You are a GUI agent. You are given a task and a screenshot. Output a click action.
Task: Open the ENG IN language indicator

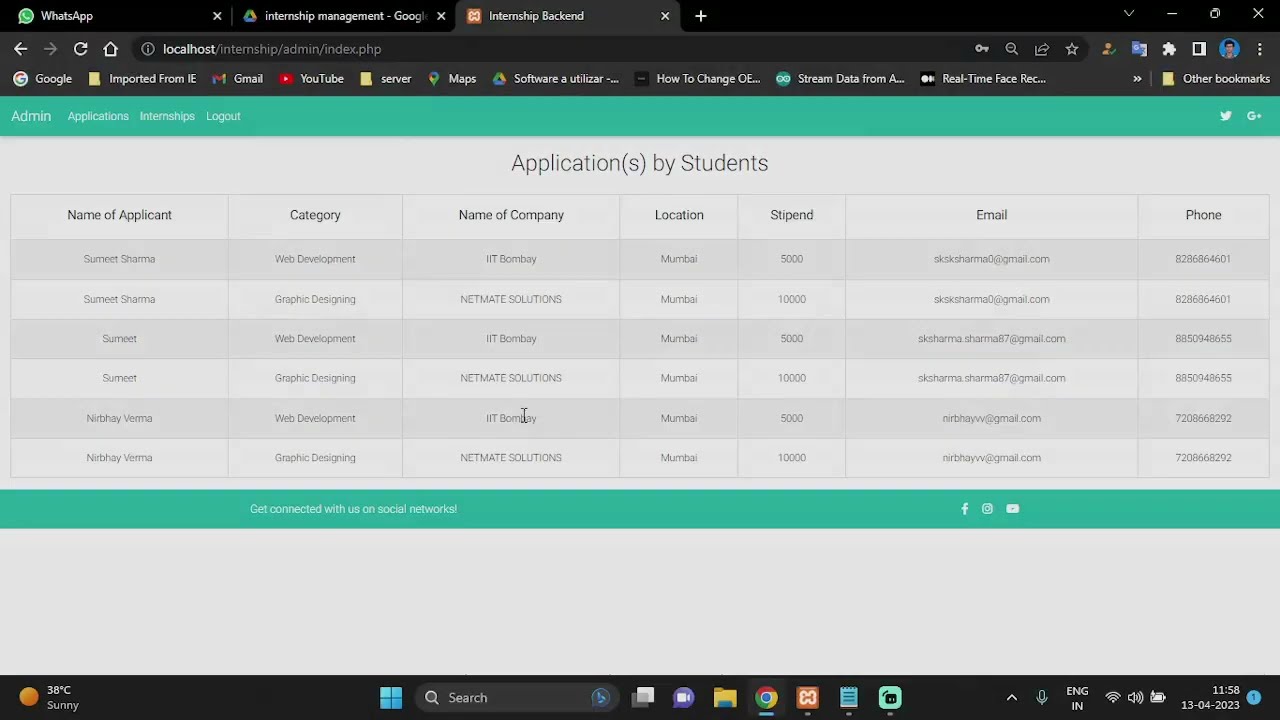[x=1077, y=698]
